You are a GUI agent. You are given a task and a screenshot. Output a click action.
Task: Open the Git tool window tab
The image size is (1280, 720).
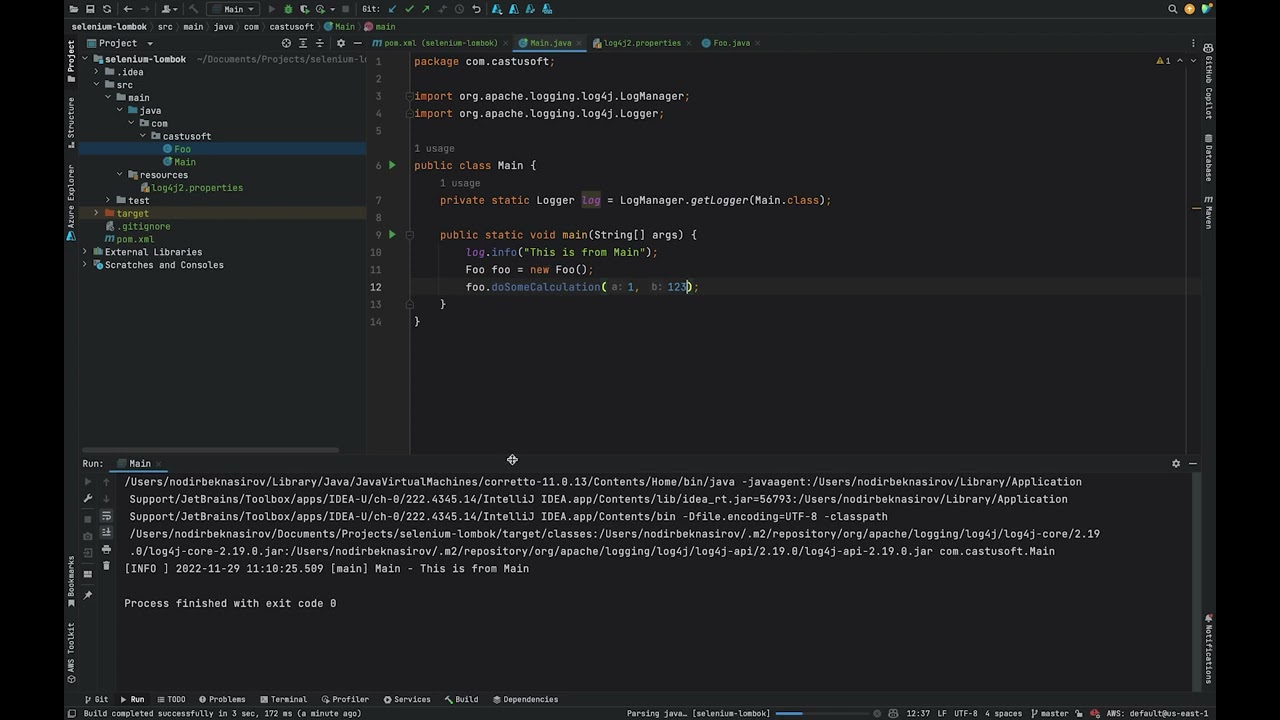click(96, 699)
